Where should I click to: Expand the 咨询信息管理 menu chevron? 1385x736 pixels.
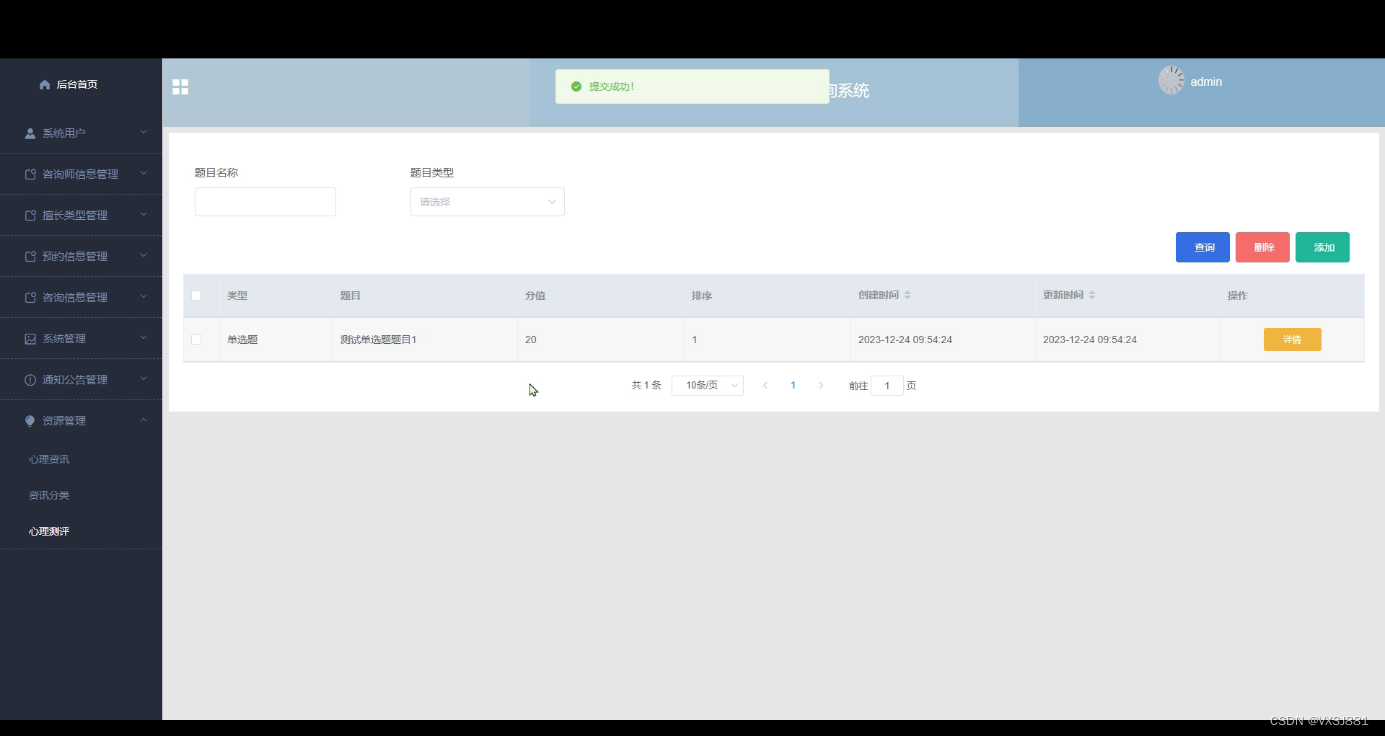(143, 296)
